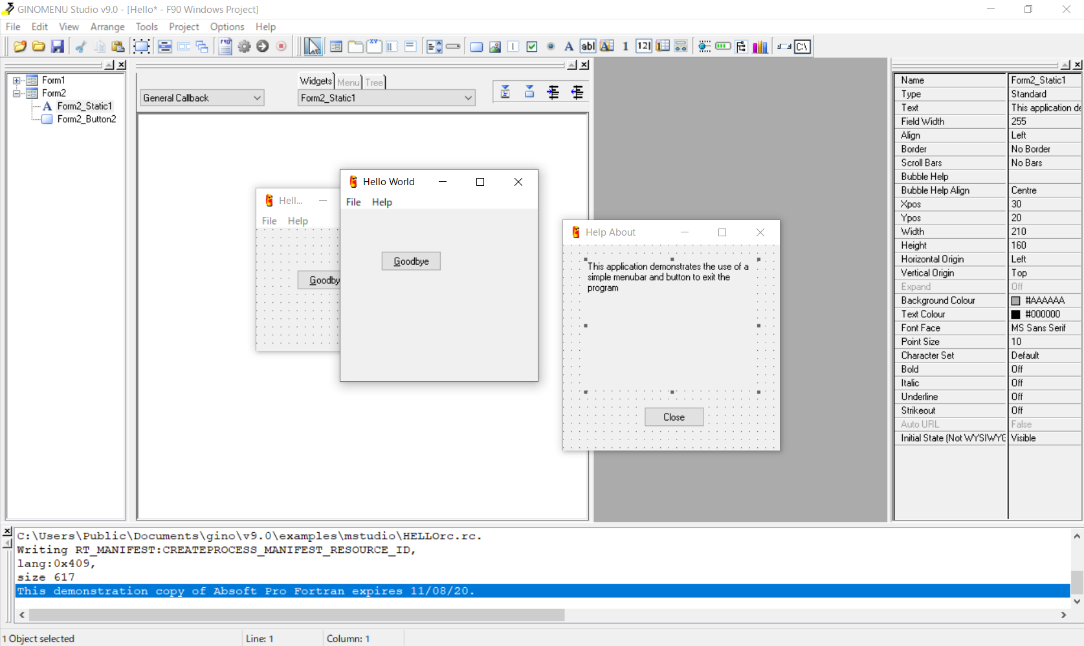Viewport: 1084px width, 646px height.
Task: Select Form2_Button2 in the tree
Action: (x=86, y=119)
